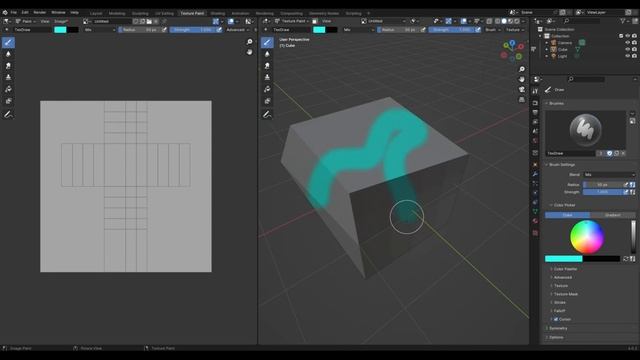
Task: Select the Soften tool in image editor toolbar
Action: tap(8, 54)
